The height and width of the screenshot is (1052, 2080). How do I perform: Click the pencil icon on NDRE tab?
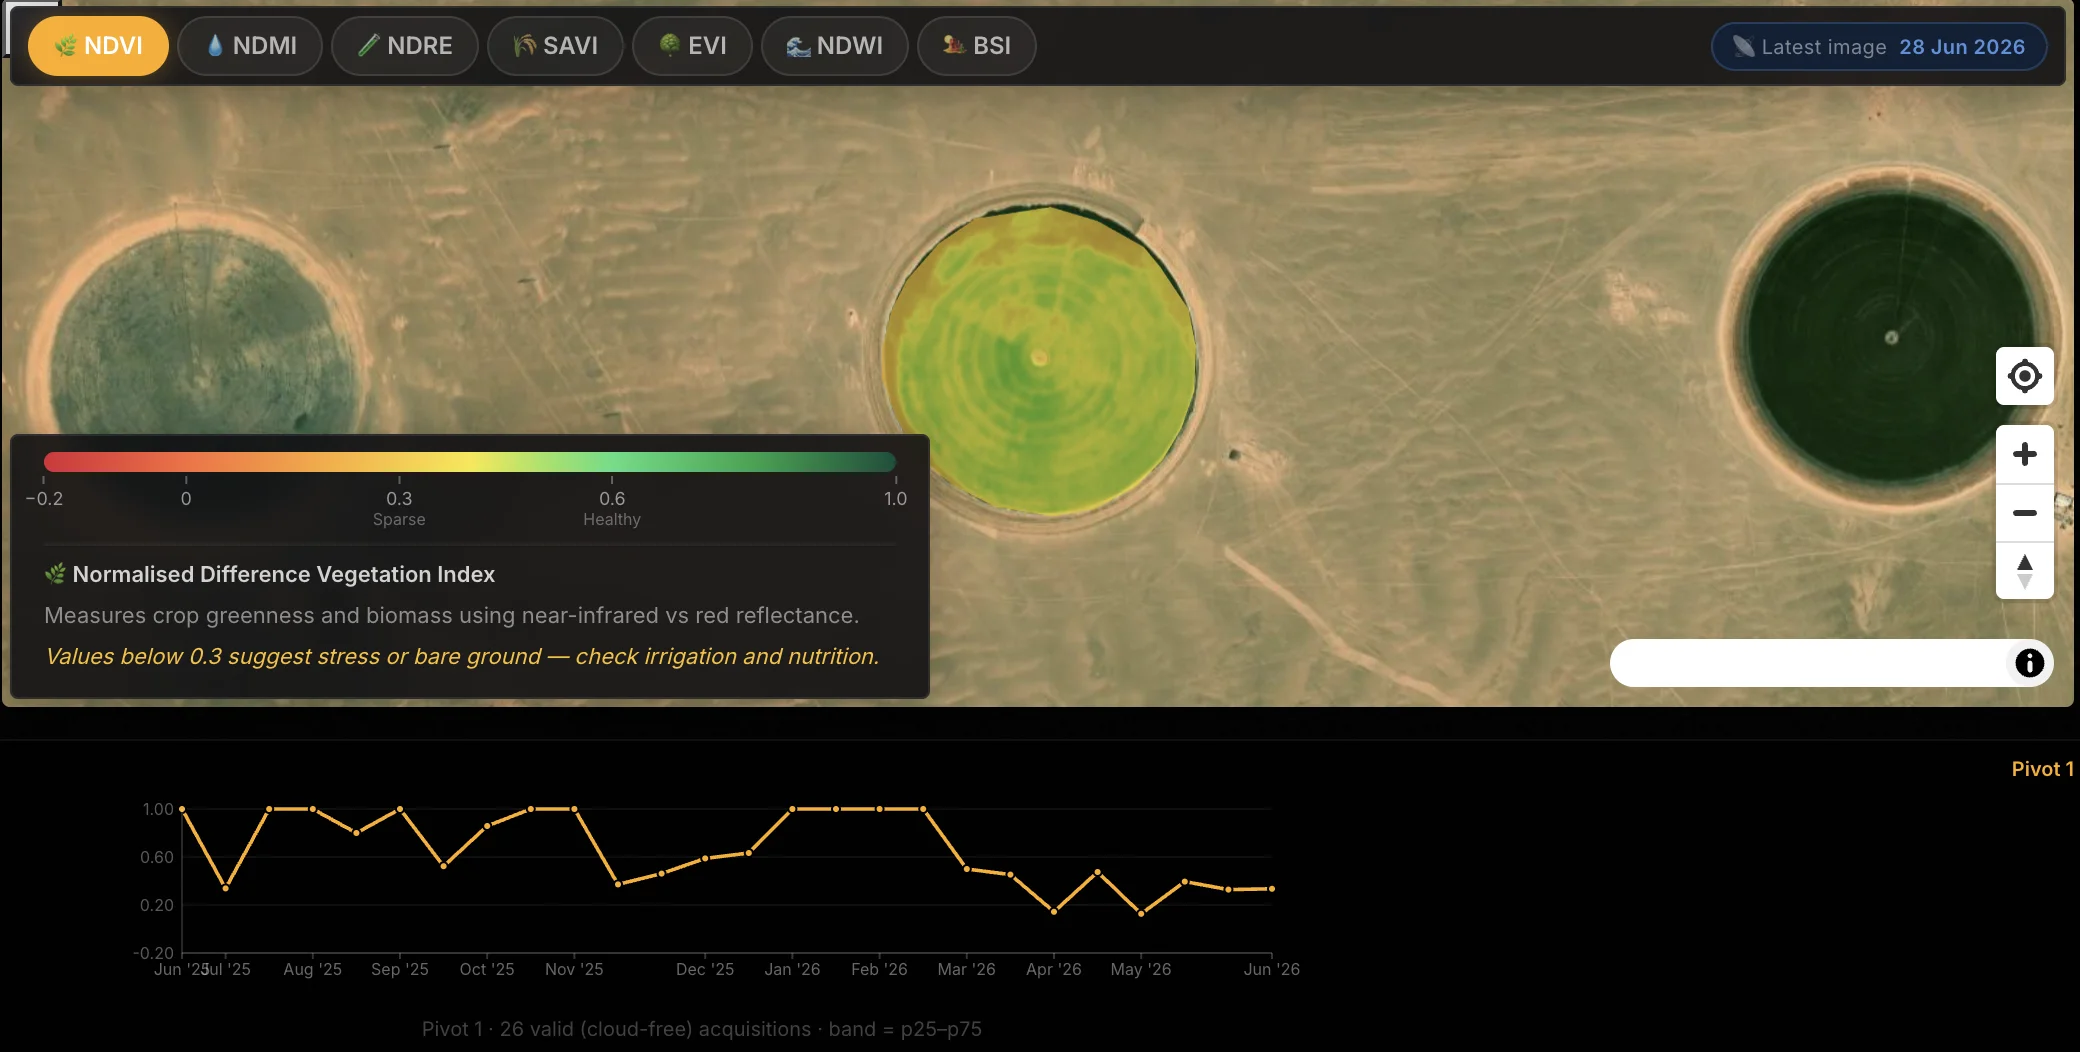click(x=368, y=45)
